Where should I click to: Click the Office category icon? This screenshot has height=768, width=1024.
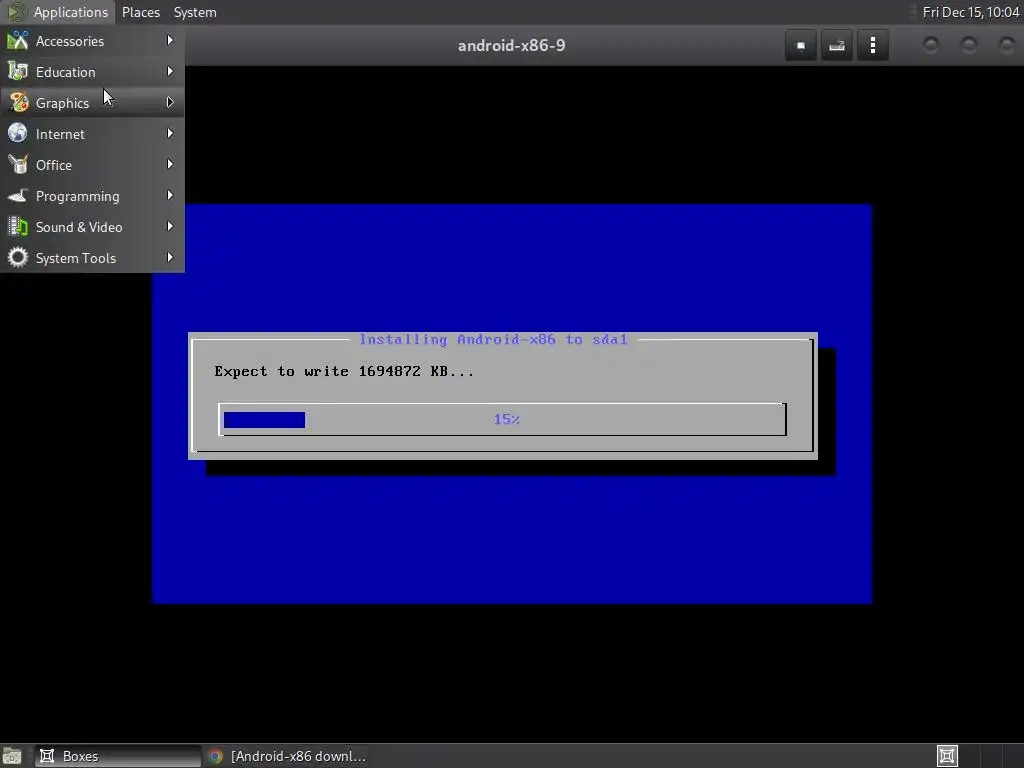click(18, 165)
